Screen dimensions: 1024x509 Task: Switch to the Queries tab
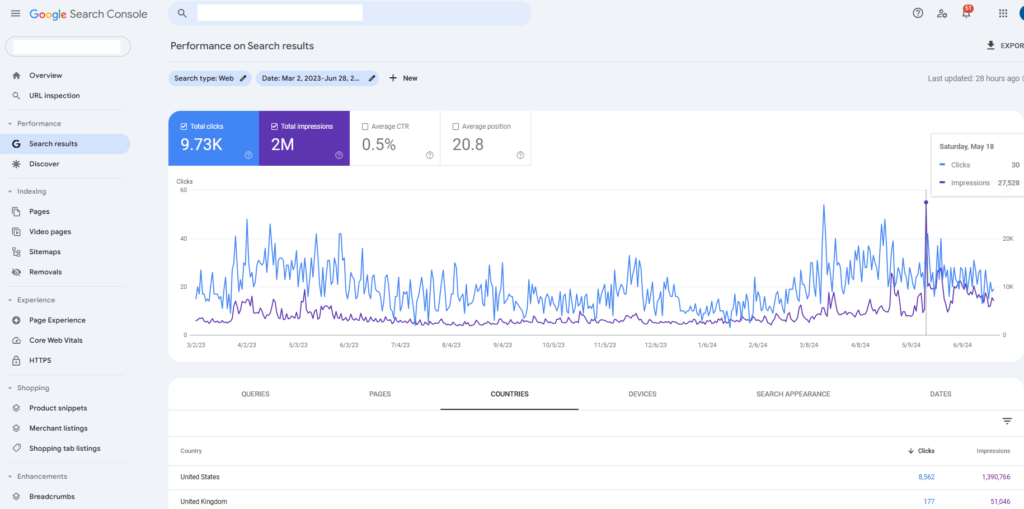[255, 394]
